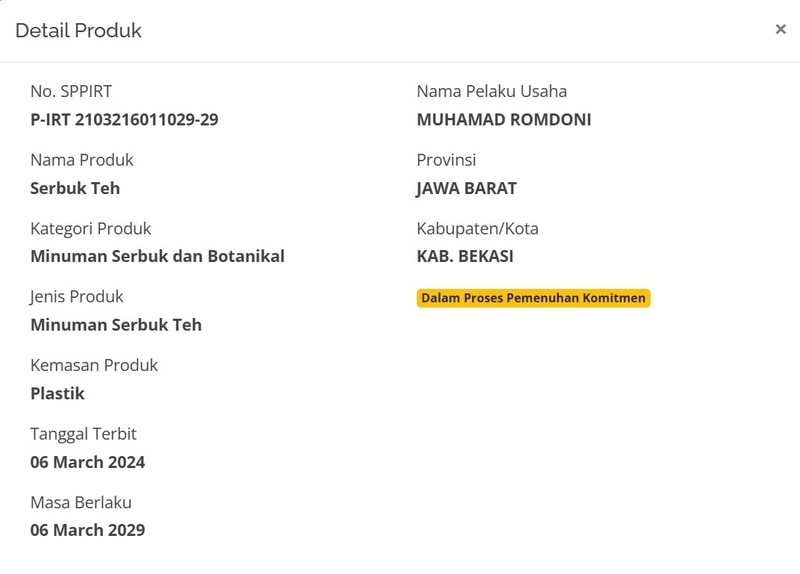Click the "Dalam Proses Pemenuhan Komitmen" status badge
Screen dimensions: 800x574
click(533, 298)
